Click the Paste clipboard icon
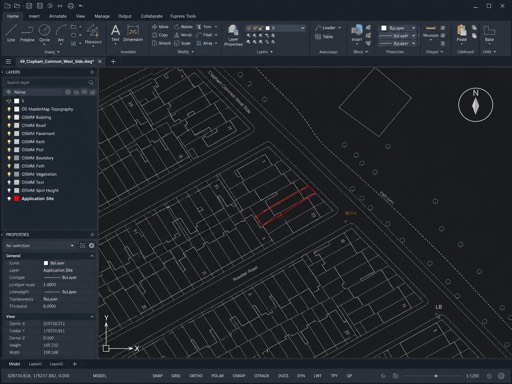 tap(462, 33)
